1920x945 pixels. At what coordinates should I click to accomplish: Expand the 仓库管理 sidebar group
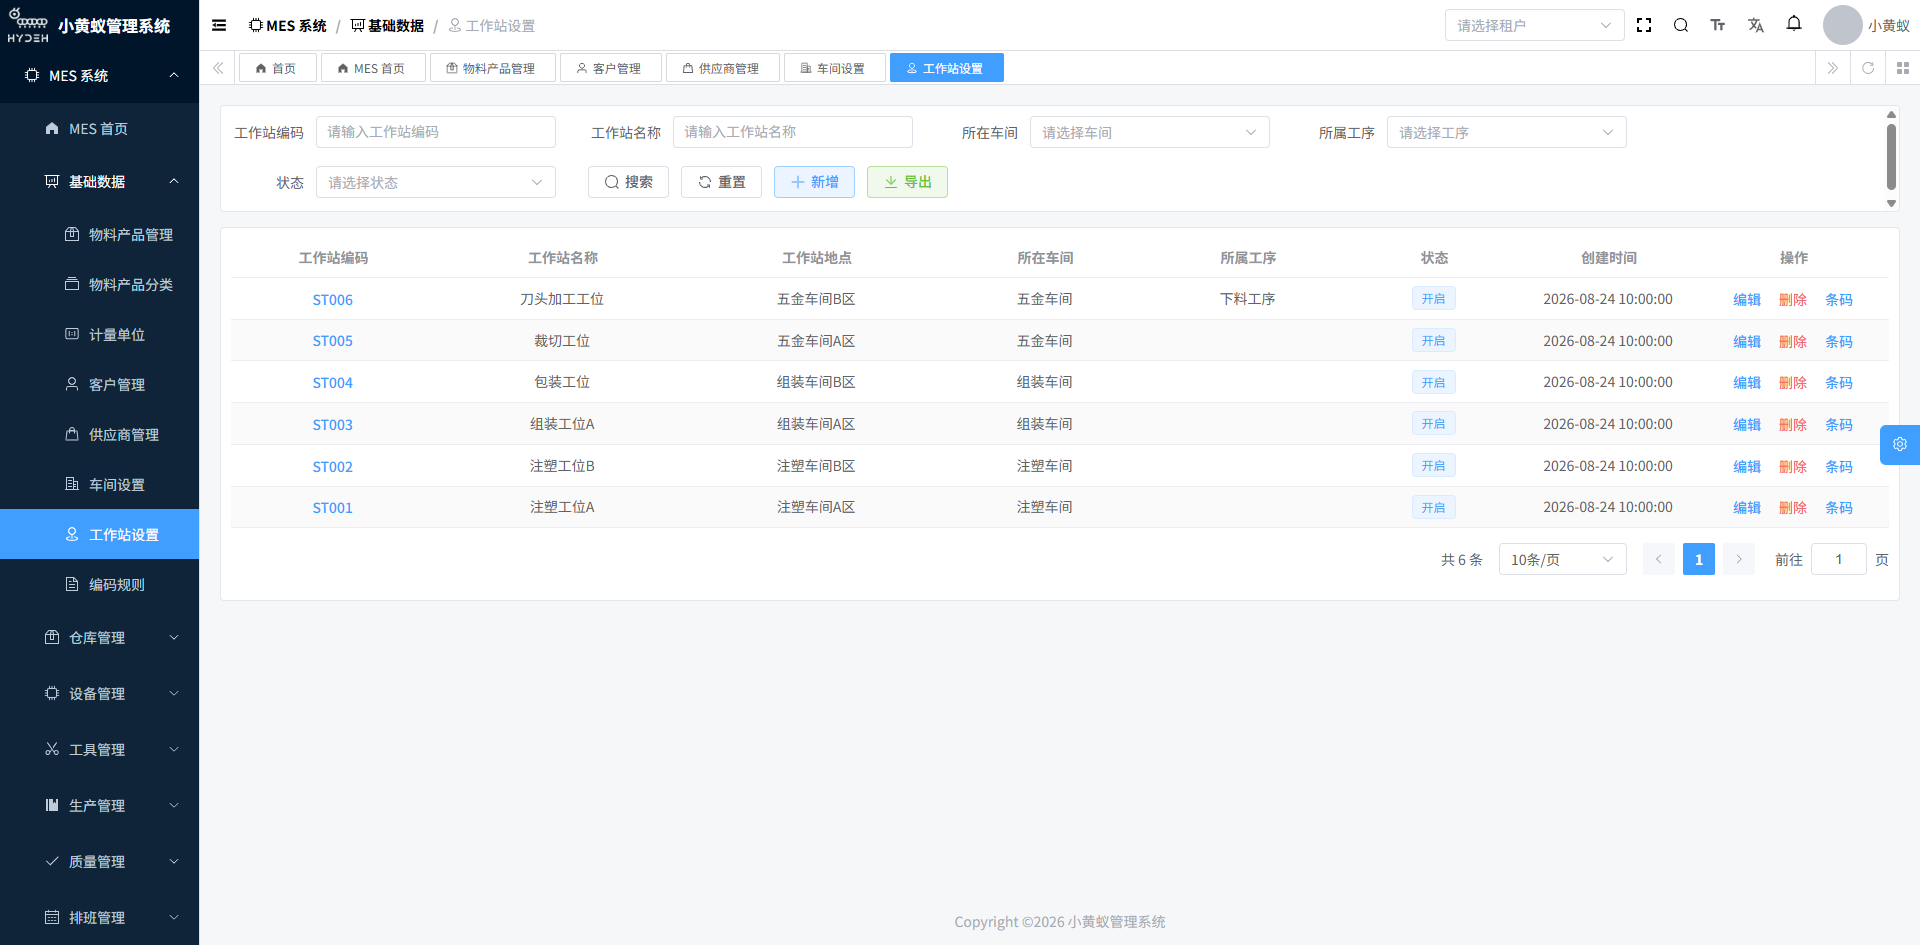click(100, 637)
